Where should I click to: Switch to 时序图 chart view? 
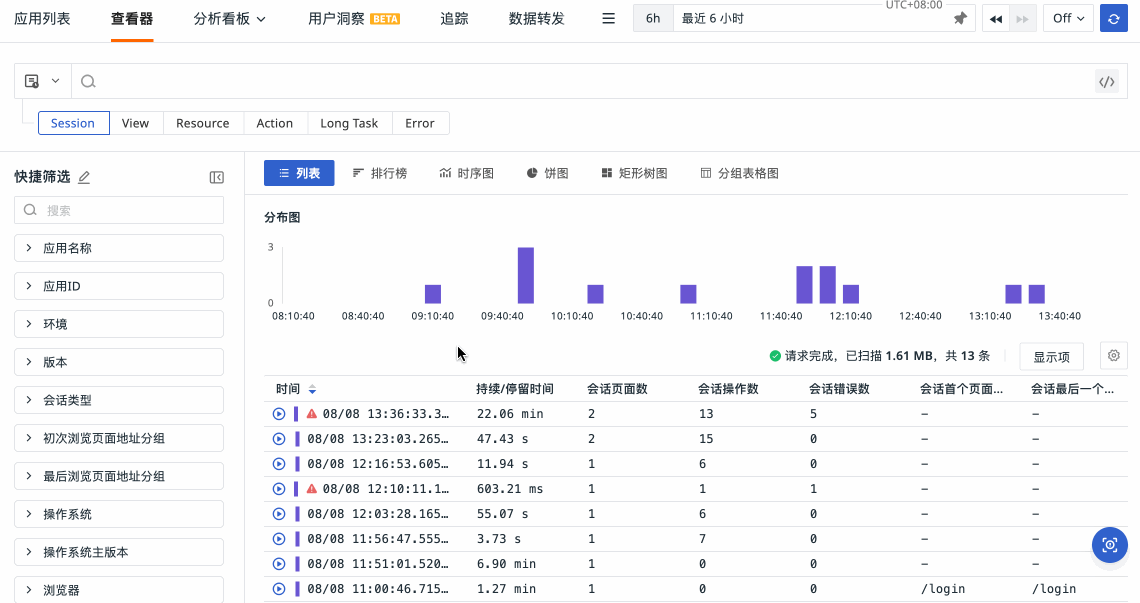(x=466, y=173)
